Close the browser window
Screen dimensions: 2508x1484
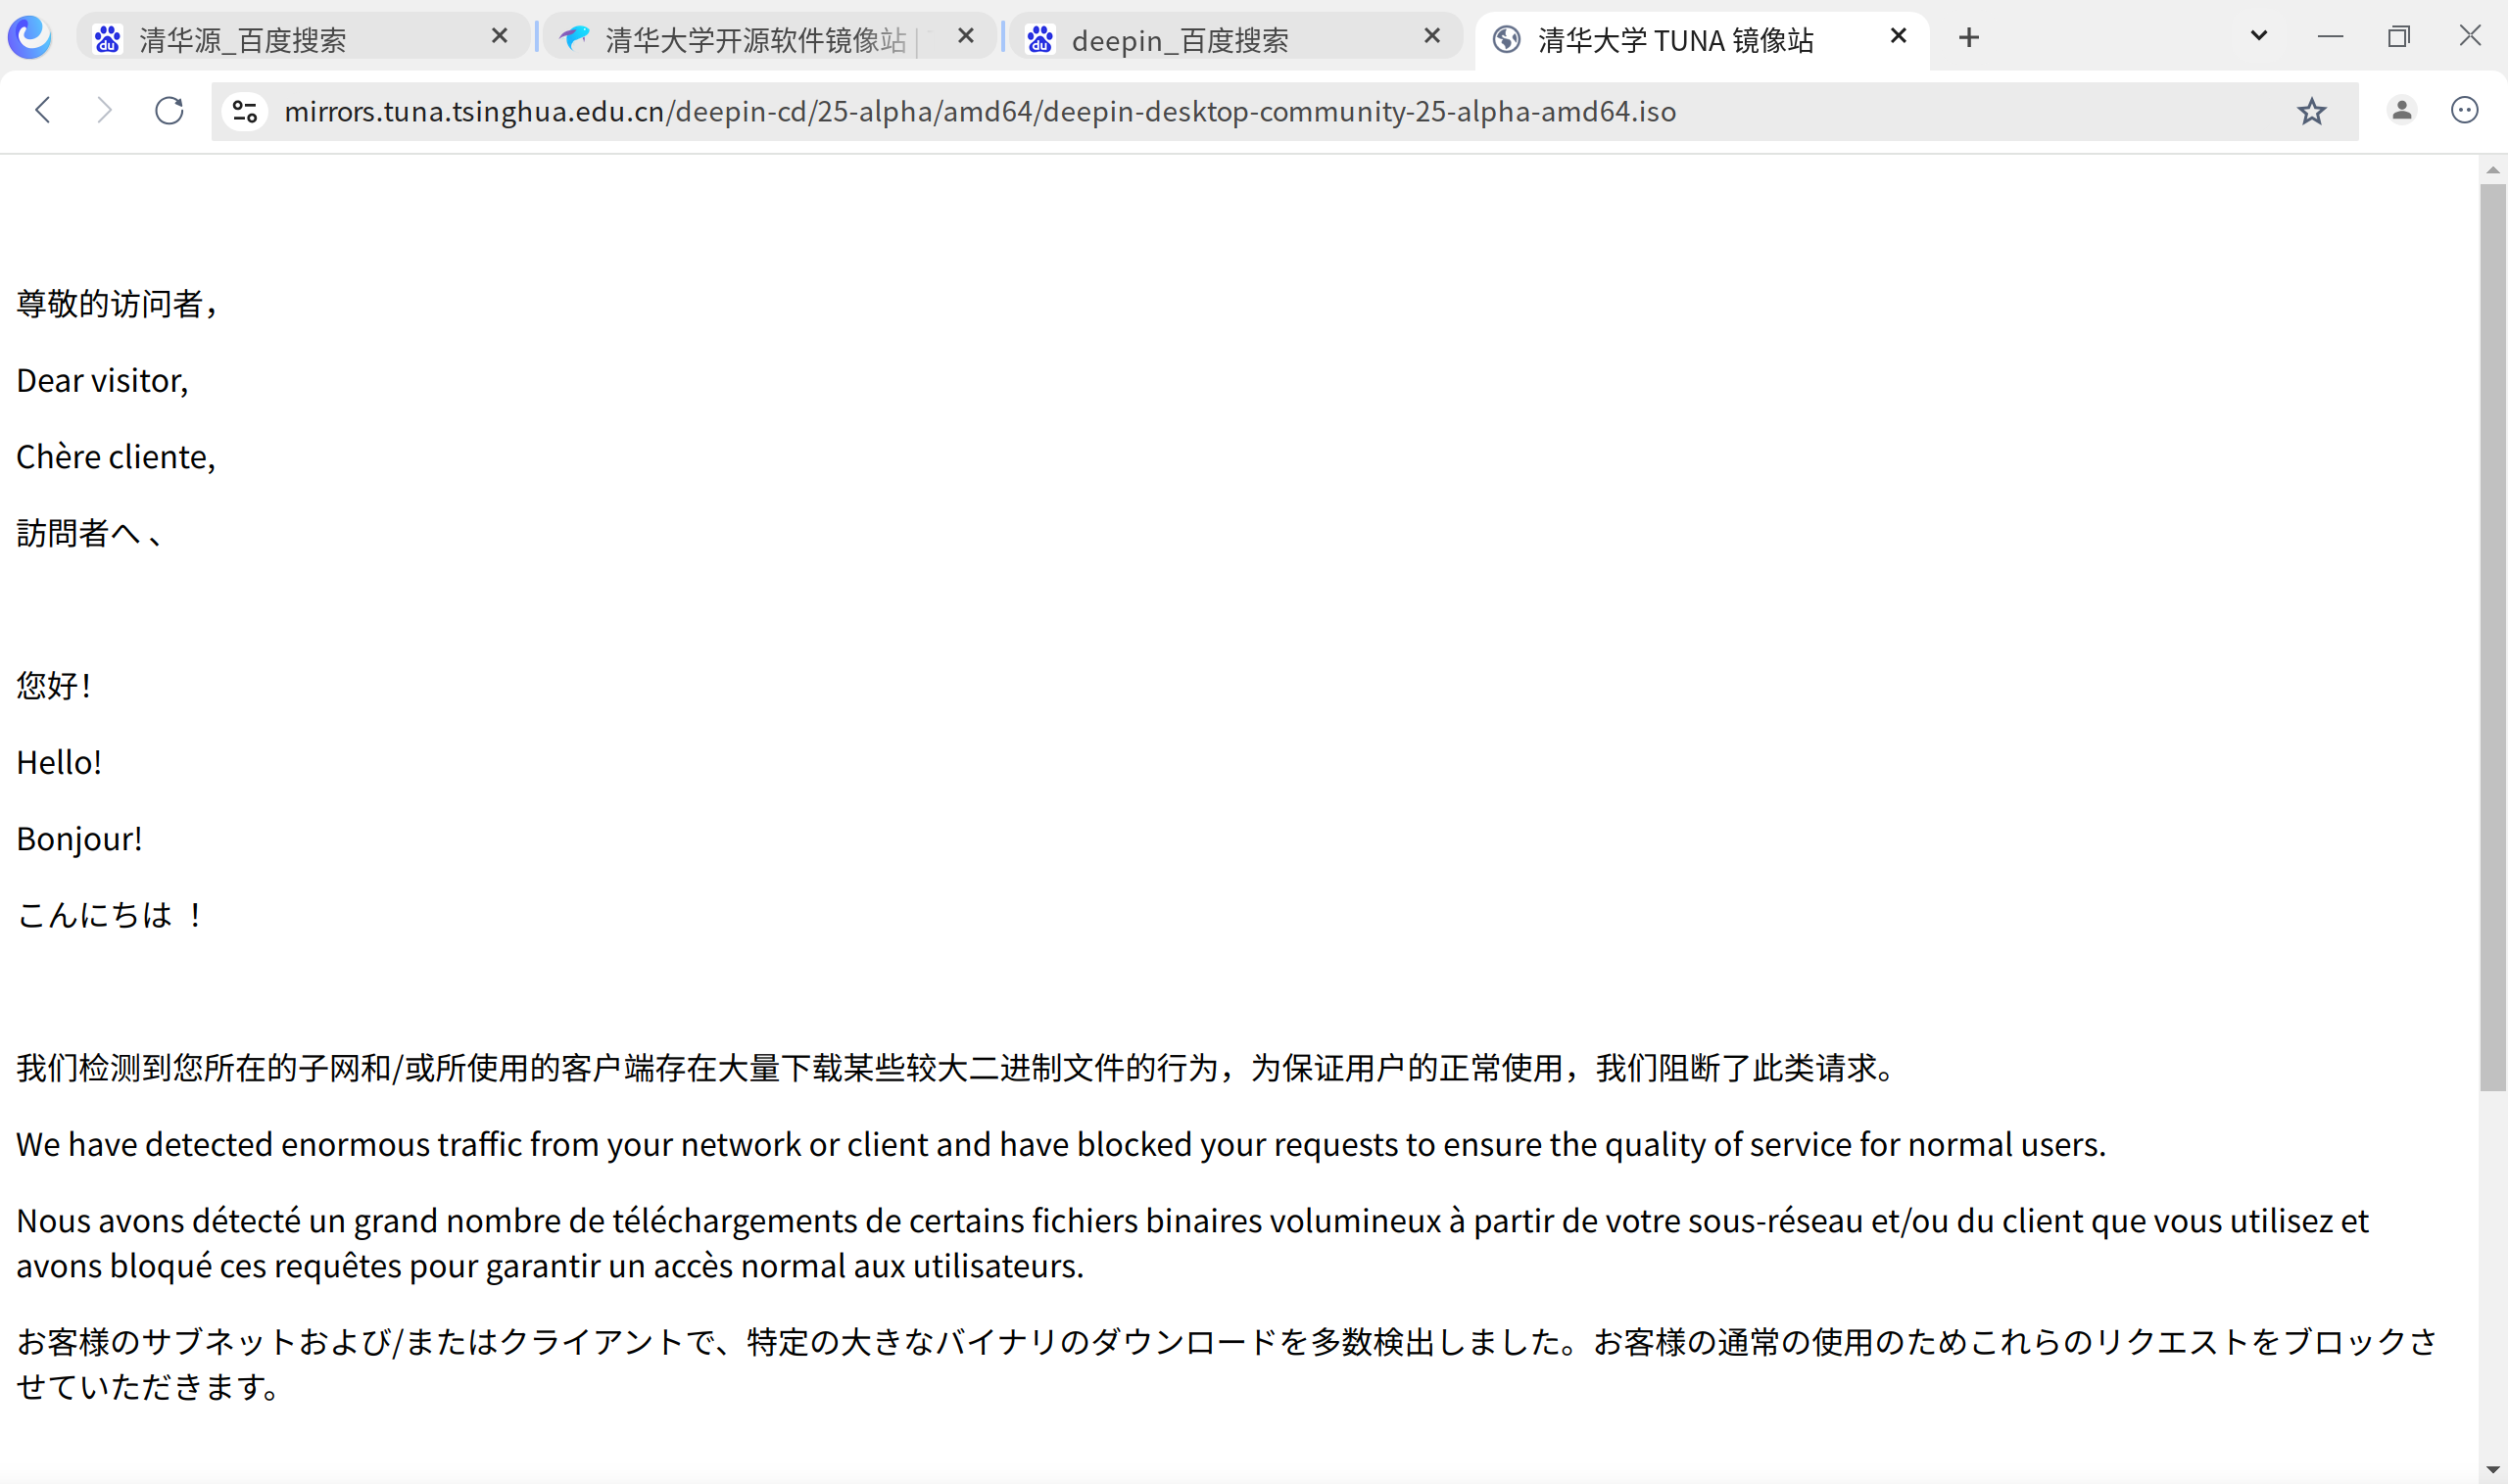tap(2469, 37)
